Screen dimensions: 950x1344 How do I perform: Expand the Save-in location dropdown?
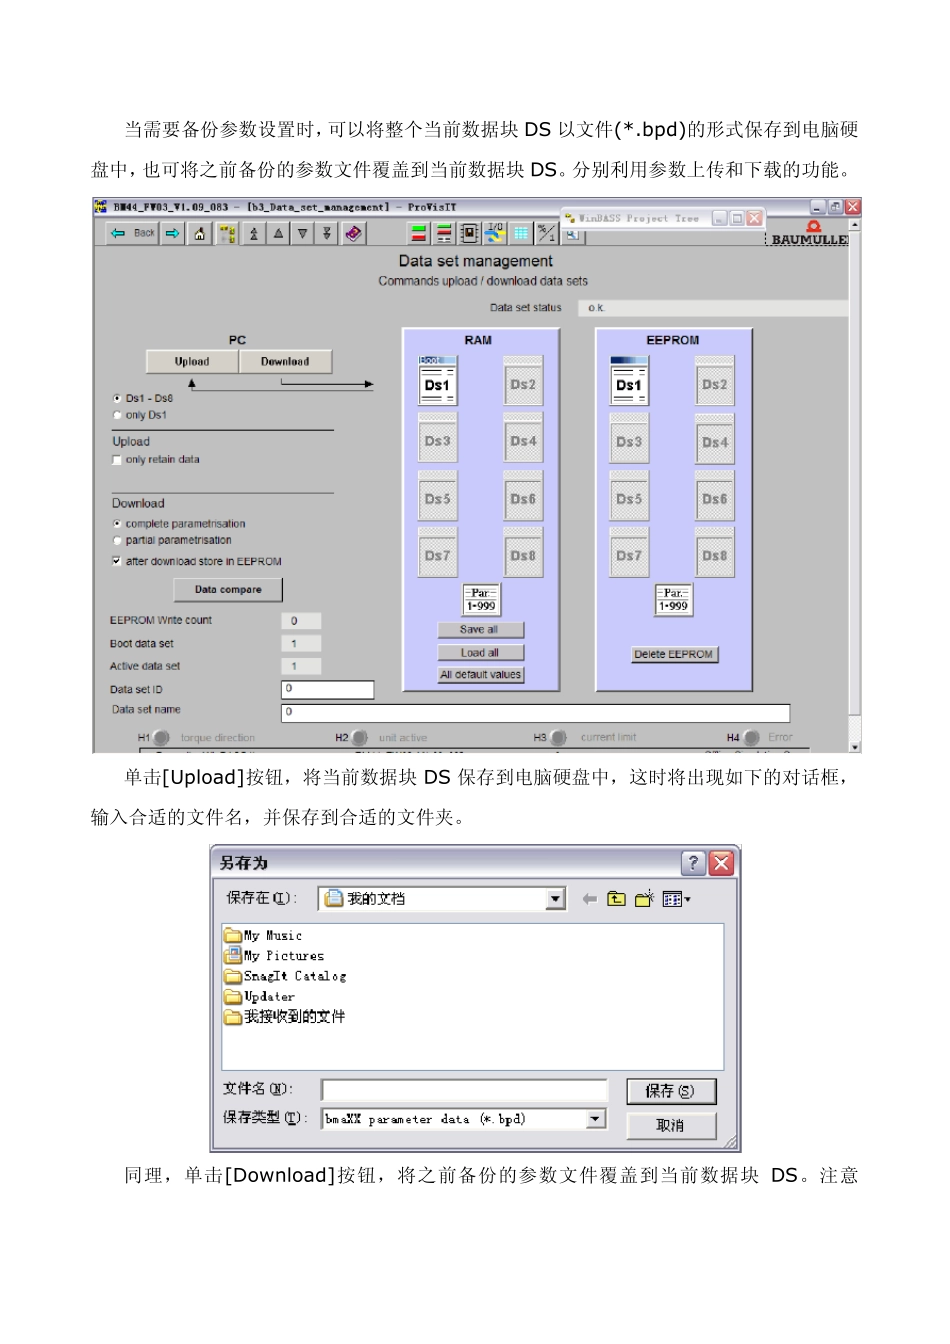coord(556,899)
